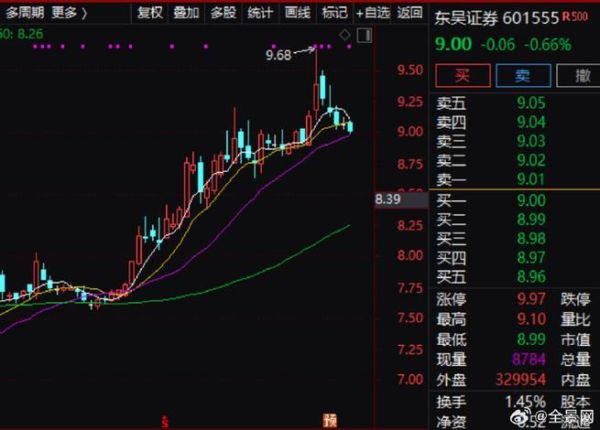The width and height of the screenshot is (600, 430).
Task: Open the 复权 adjustment option
Action: pos(150,13)
